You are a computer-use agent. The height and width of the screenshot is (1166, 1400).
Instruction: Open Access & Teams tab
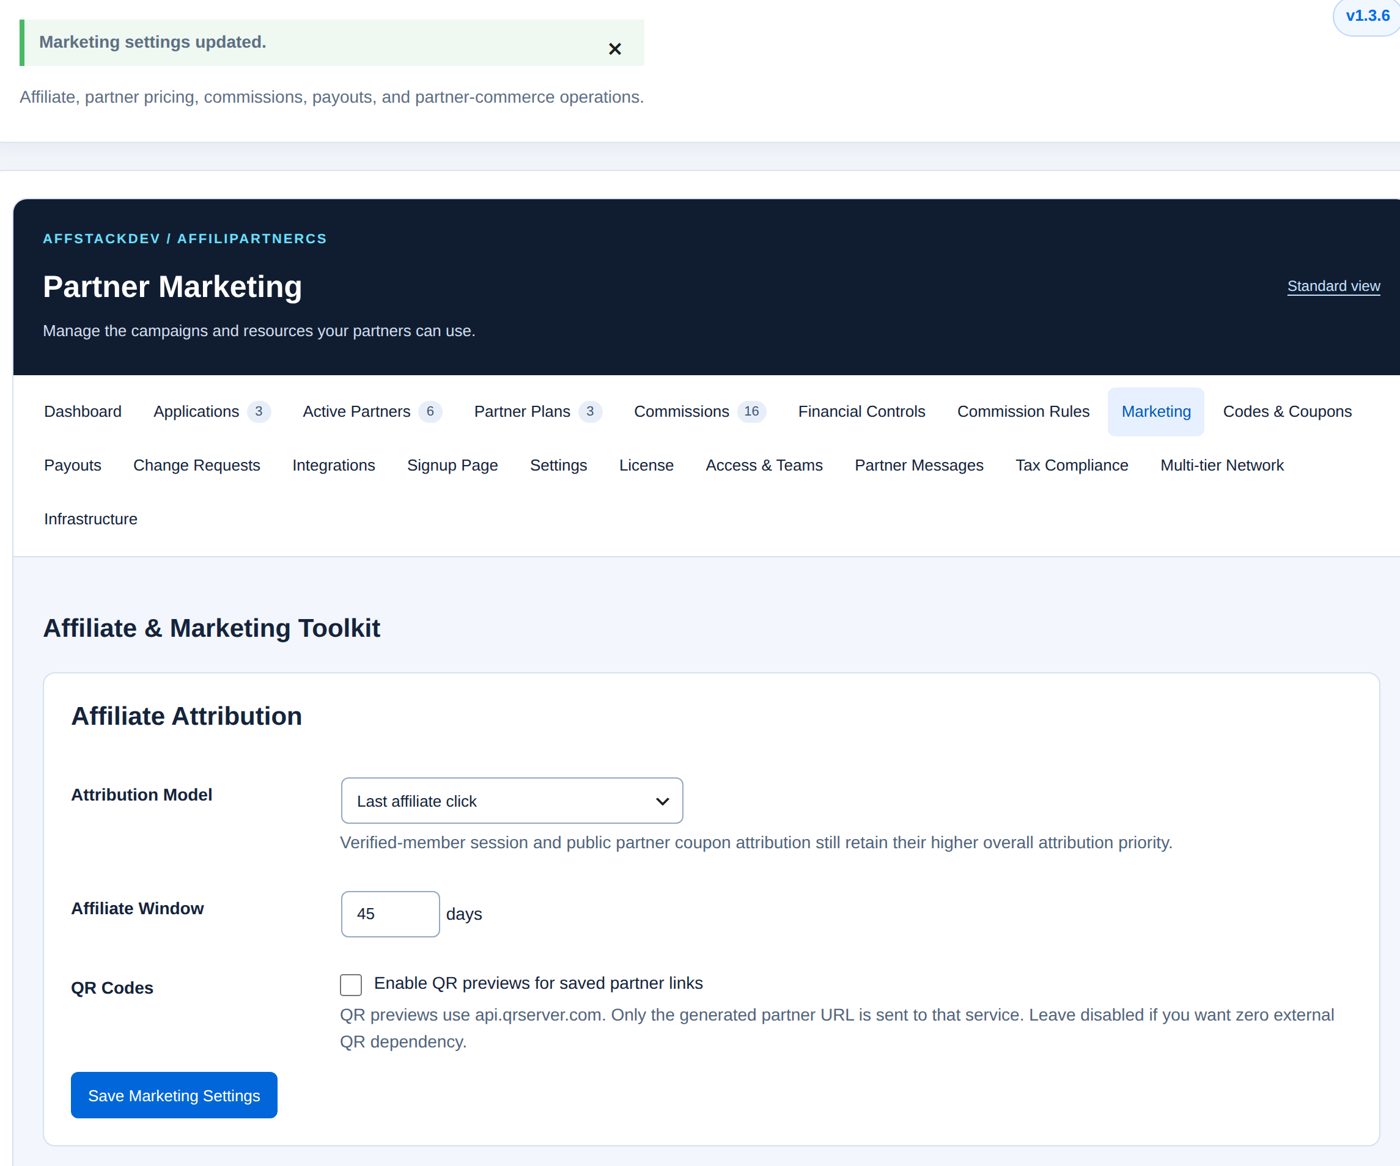click(764, 466)
